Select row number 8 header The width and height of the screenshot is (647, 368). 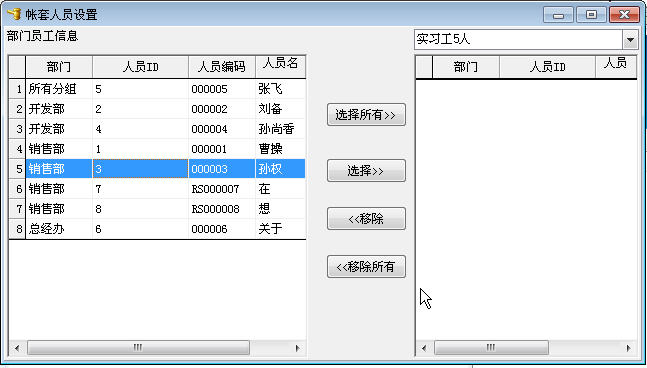coord(17,229)
